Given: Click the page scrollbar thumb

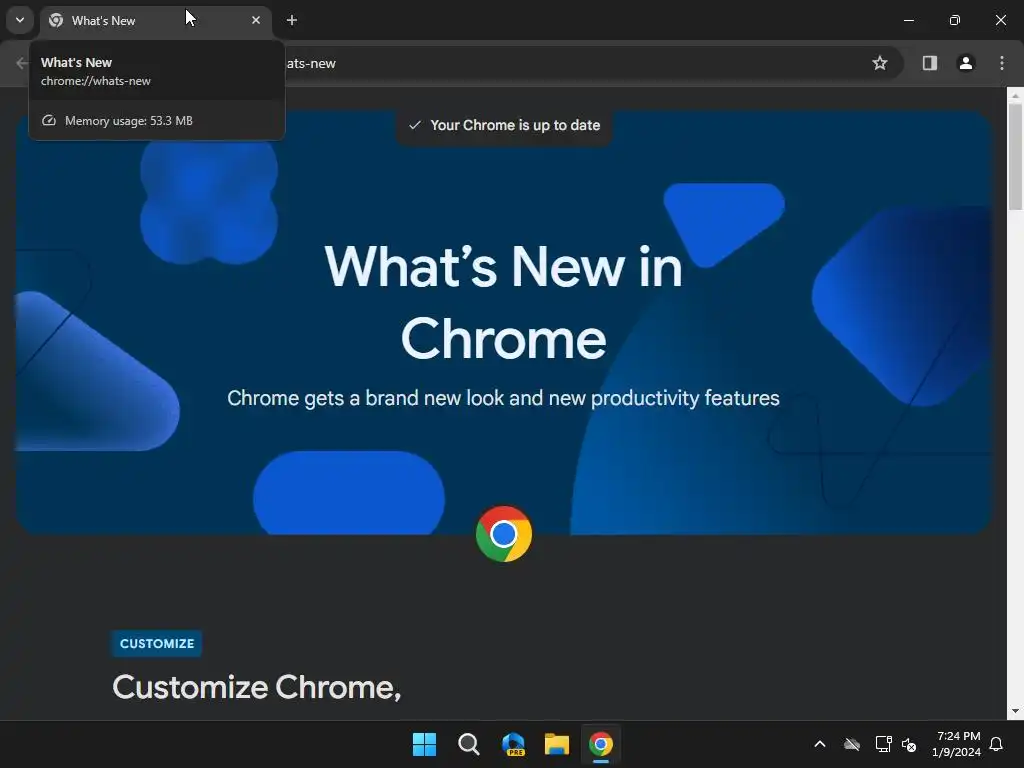Looking at the screenshot, I should point(1015,157).
